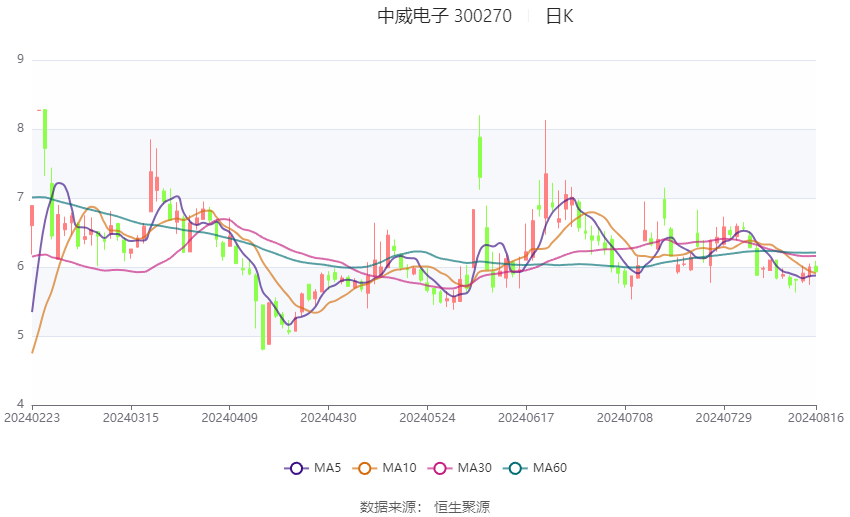
Task: Click the 20240409 x-axis date label
Action: click(x=229, y=418)
